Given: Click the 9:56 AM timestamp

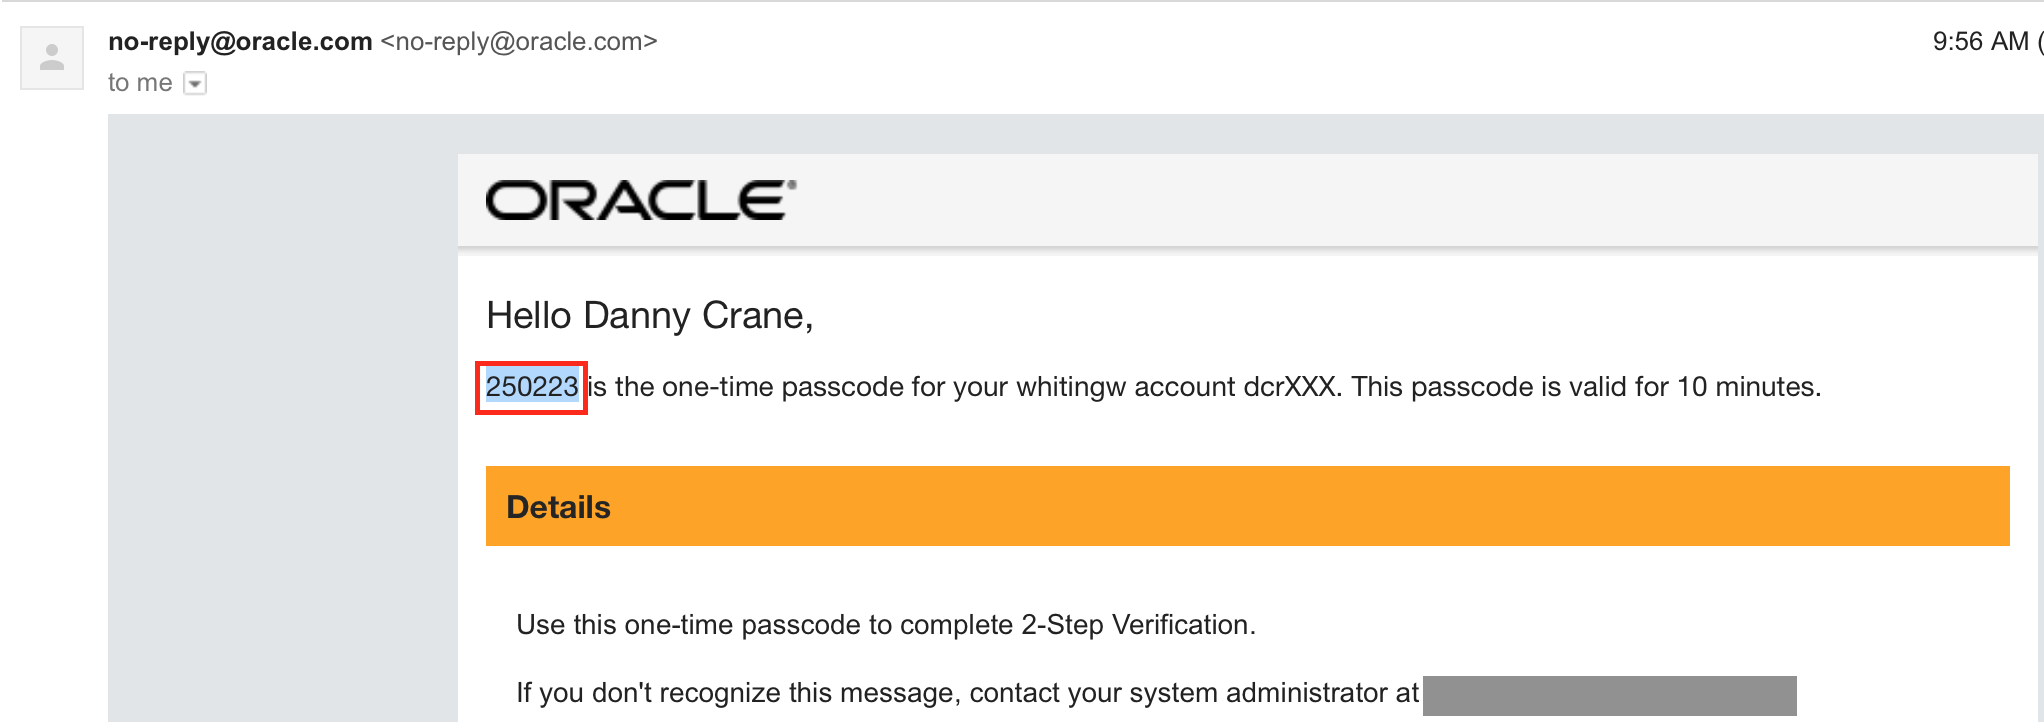Looking at the screenshot, I should tap(1980, 41).
